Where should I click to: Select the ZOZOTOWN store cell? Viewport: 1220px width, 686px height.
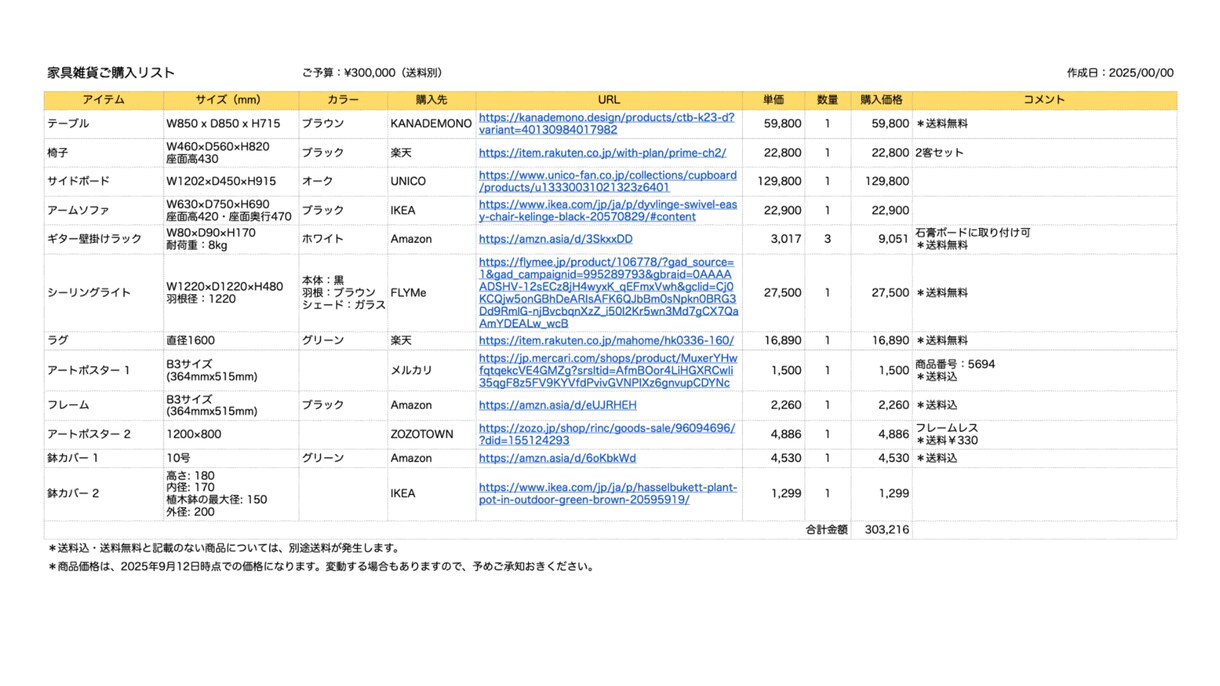tap(431, 434)
